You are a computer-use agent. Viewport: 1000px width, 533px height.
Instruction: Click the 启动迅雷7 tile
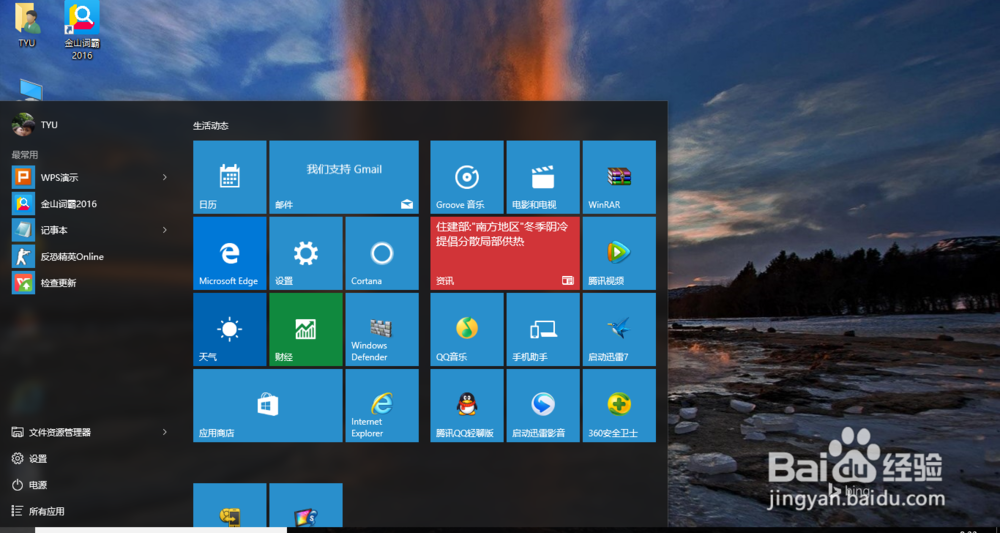pyautogui.click(x=619, y=330)
